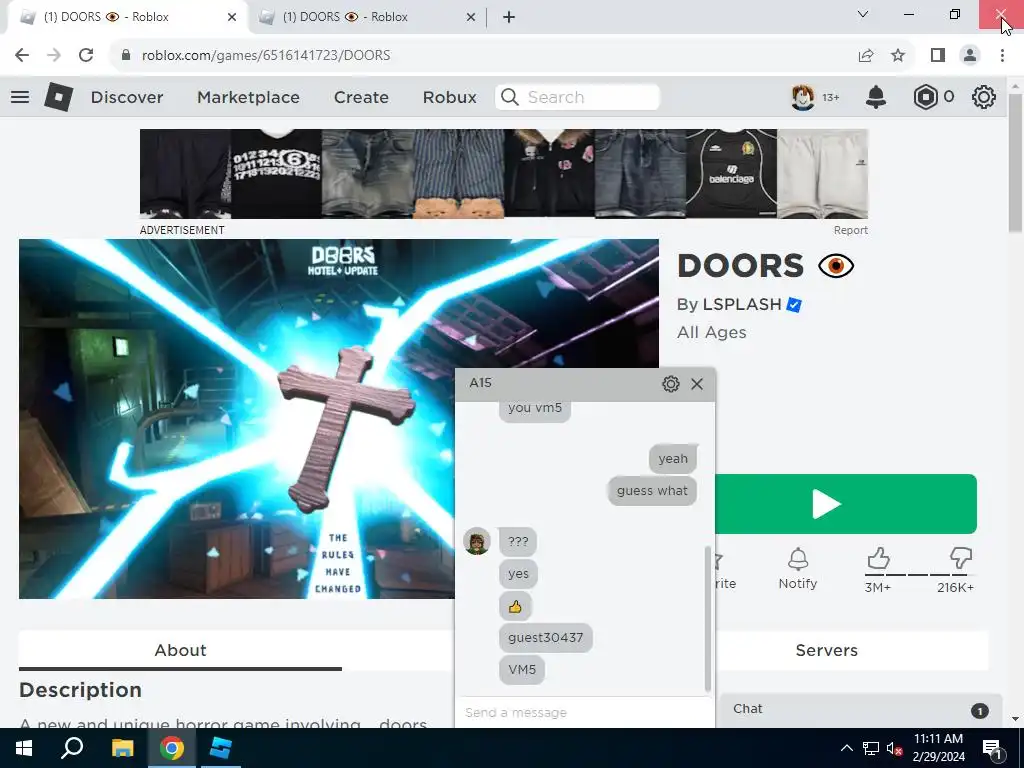Close the first DOORS tab
This screenshot has width=1024, height=768.
tap(232, 17)
